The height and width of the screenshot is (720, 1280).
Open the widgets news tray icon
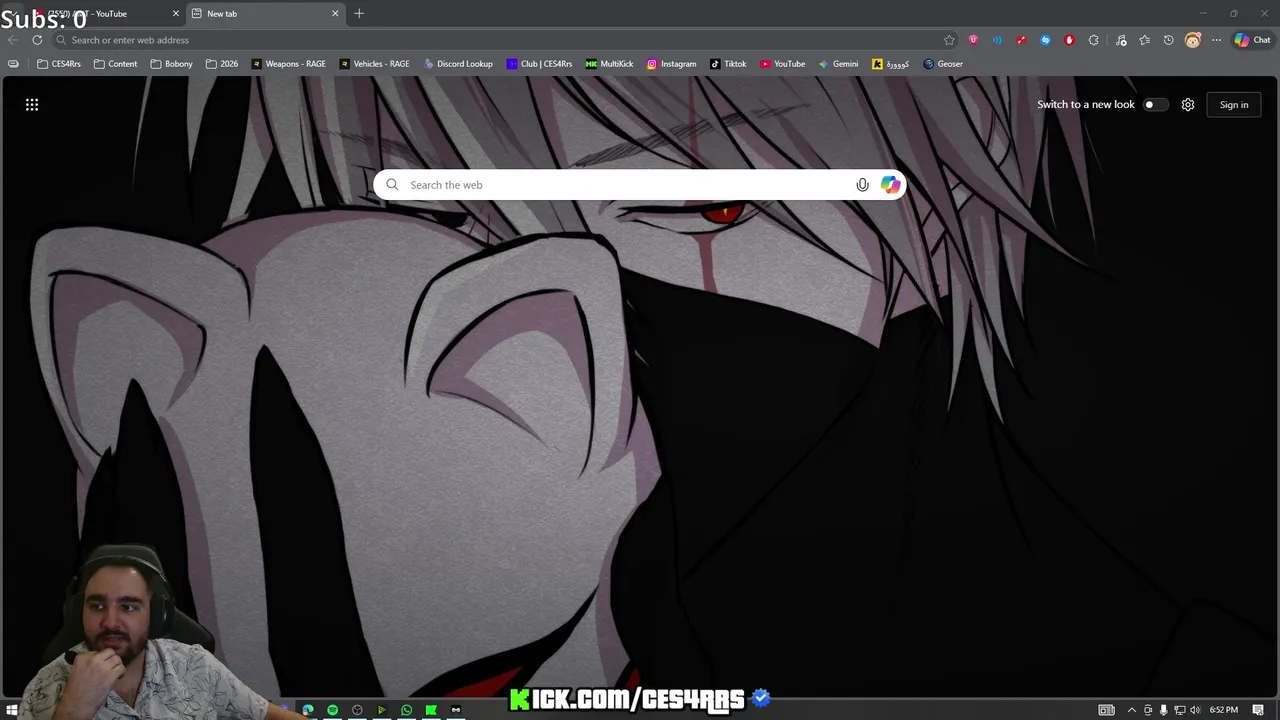pos(1107,710)
